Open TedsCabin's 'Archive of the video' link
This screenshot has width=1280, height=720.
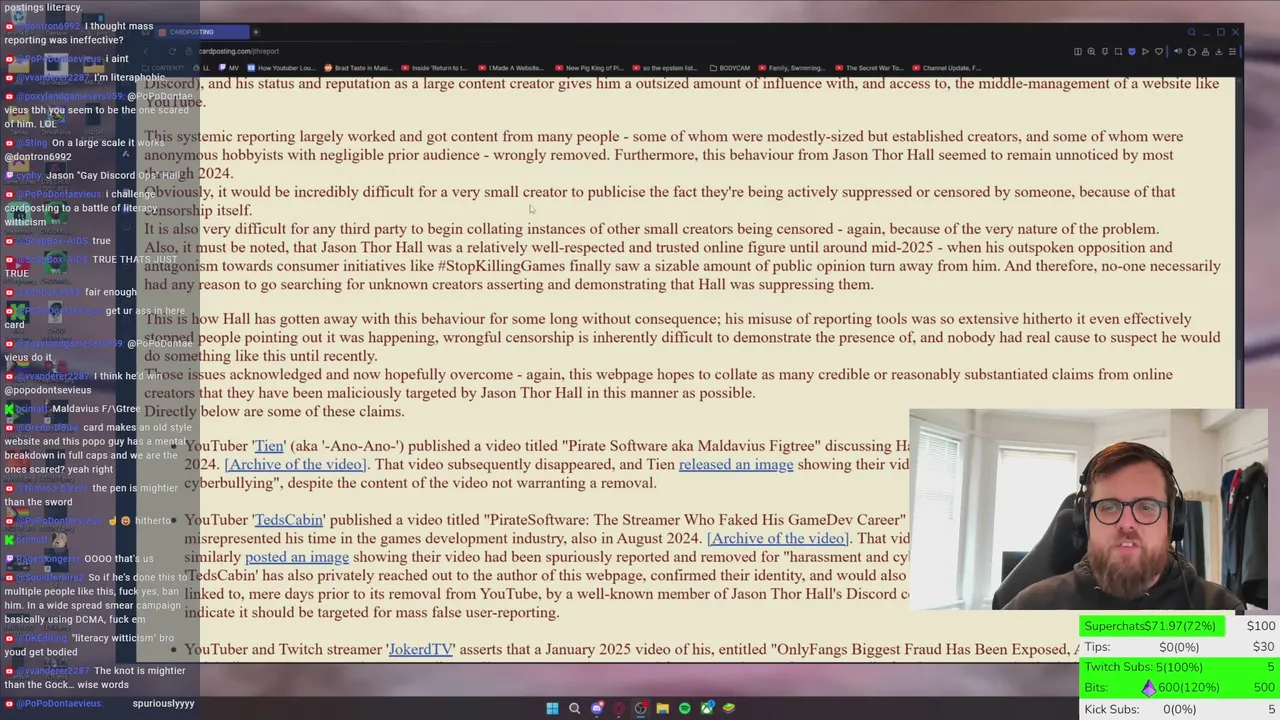778,538
